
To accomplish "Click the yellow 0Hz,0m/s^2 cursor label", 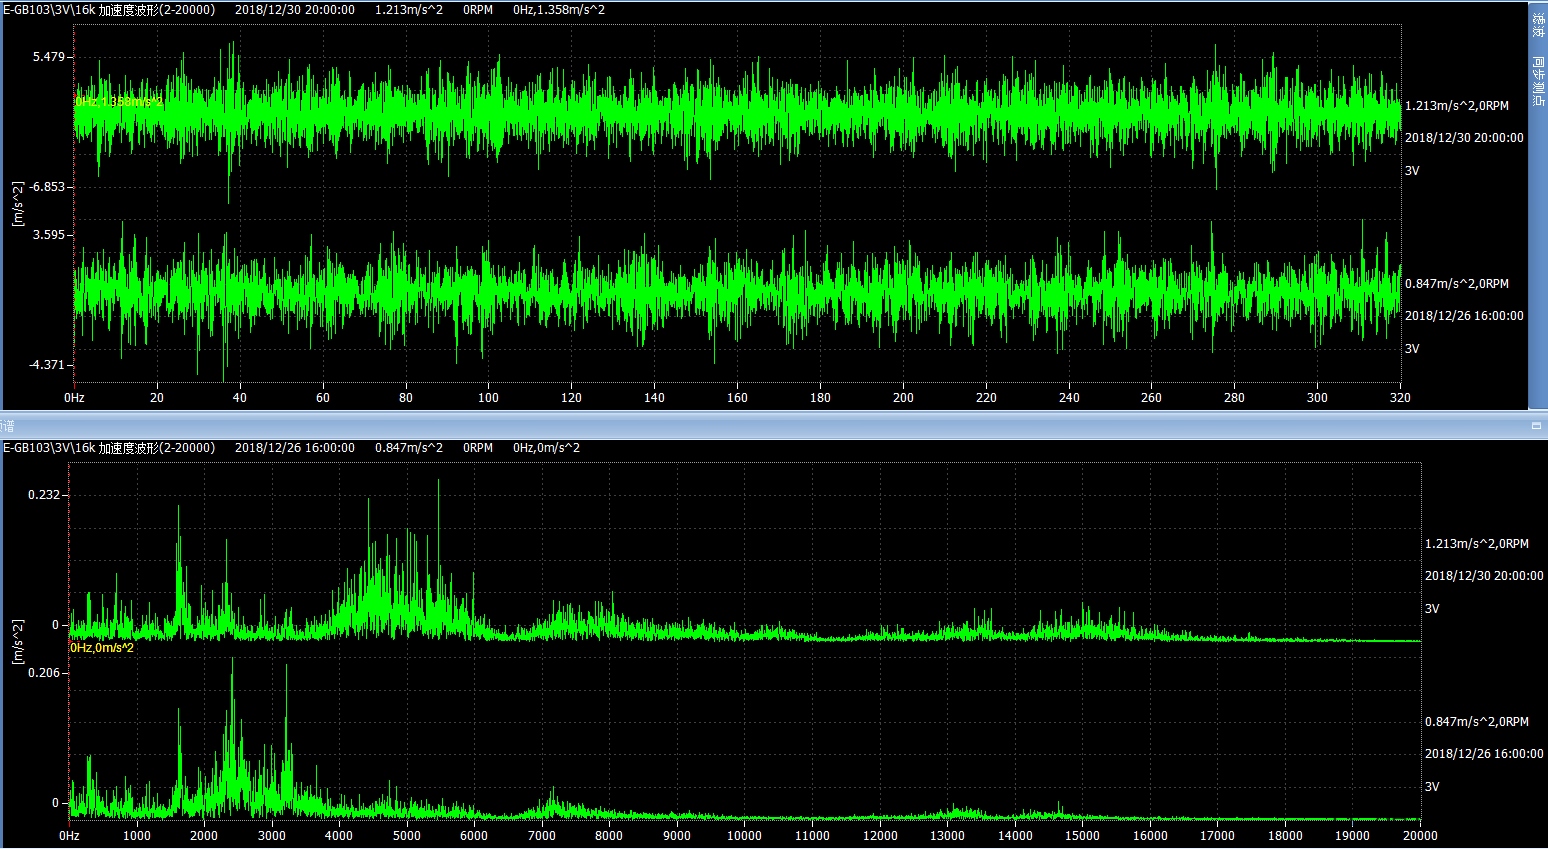I will point(102,648).
